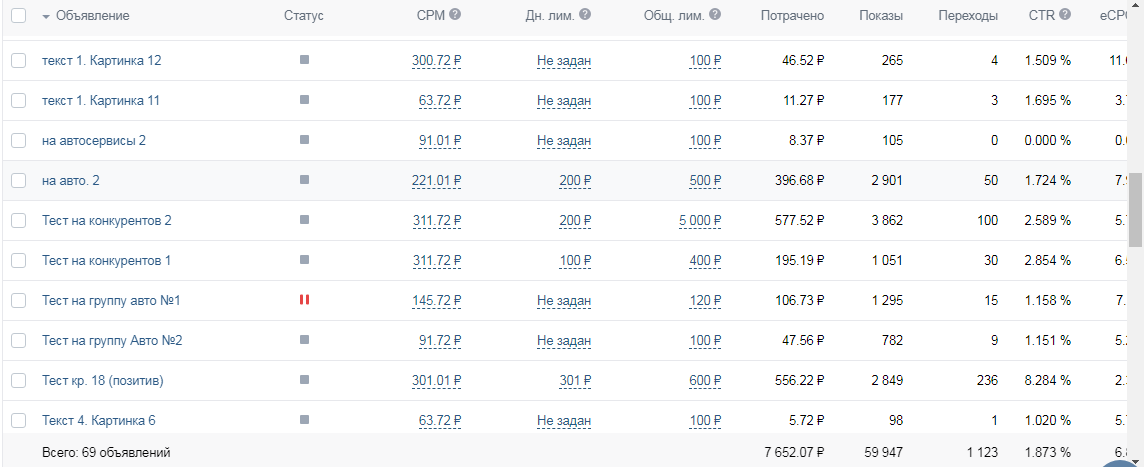Edit total limit 5 000 ₽ of Тест на конкурентов 2
This screenshot has width=1144, height=467.
point(700,220)
